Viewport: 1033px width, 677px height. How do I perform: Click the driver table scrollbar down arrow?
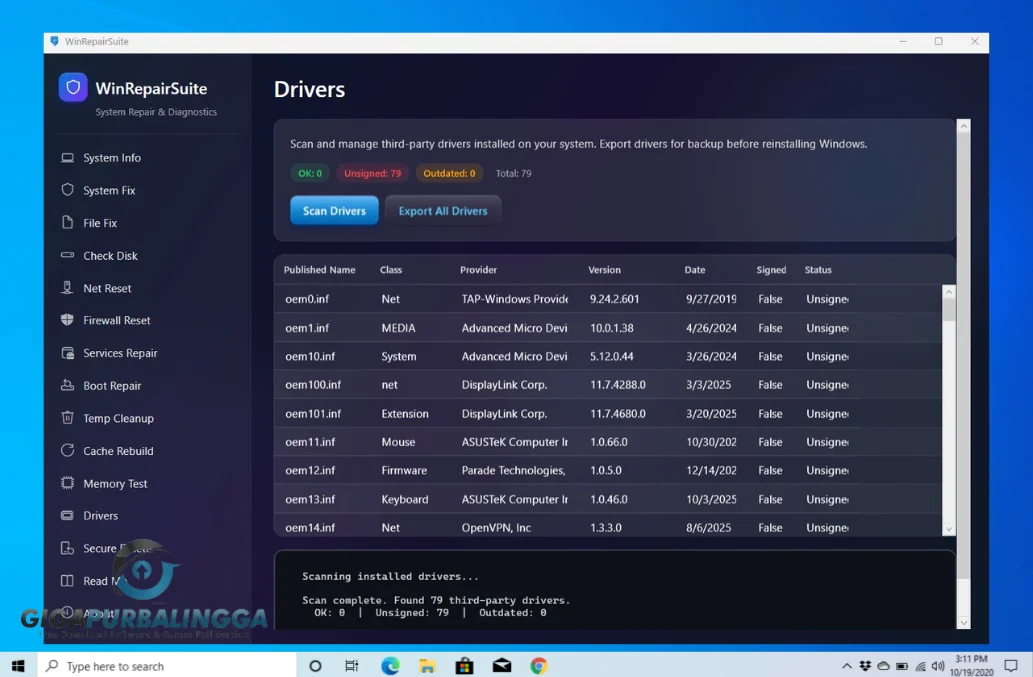point(949,529)
